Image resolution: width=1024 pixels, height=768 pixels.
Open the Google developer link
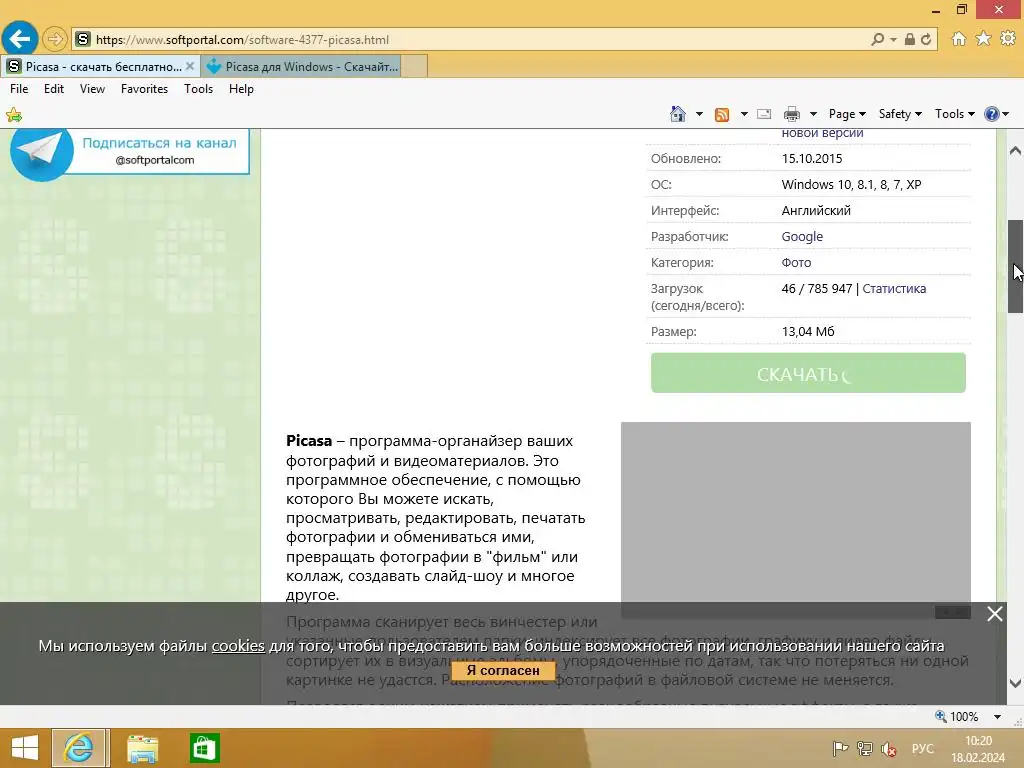(x=802, y=236)
